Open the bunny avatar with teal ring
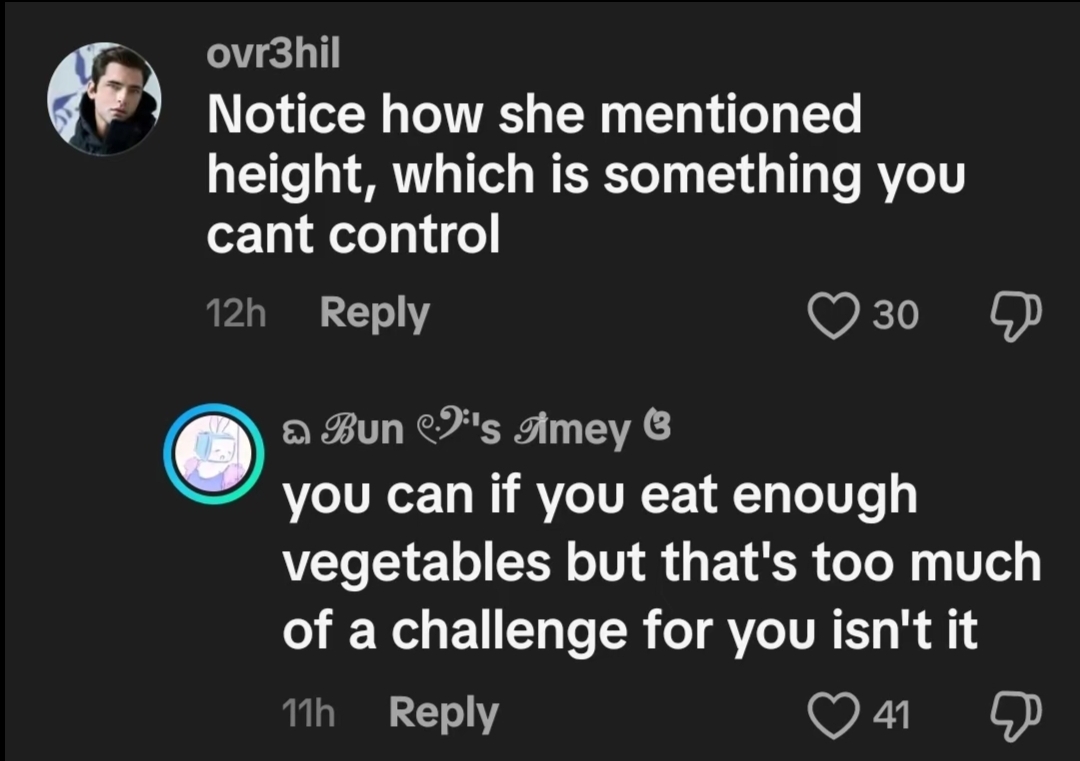 (x=214, y=454)
